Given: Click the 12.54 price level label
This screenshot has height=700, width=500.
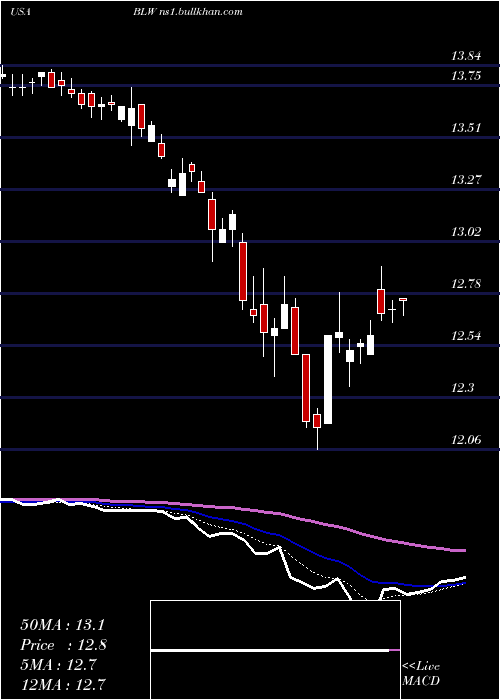Looking at the screenshot, I should 466,336.
